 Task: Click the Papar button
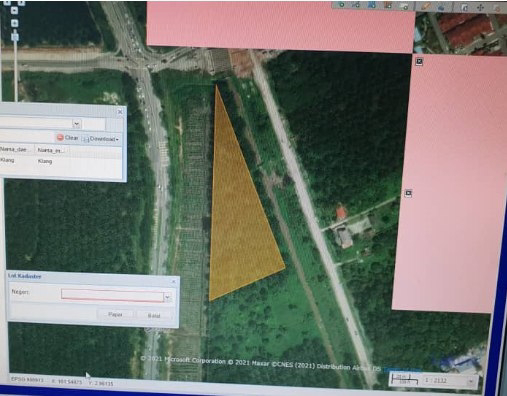pyautogui.click(x=115, y=314)
